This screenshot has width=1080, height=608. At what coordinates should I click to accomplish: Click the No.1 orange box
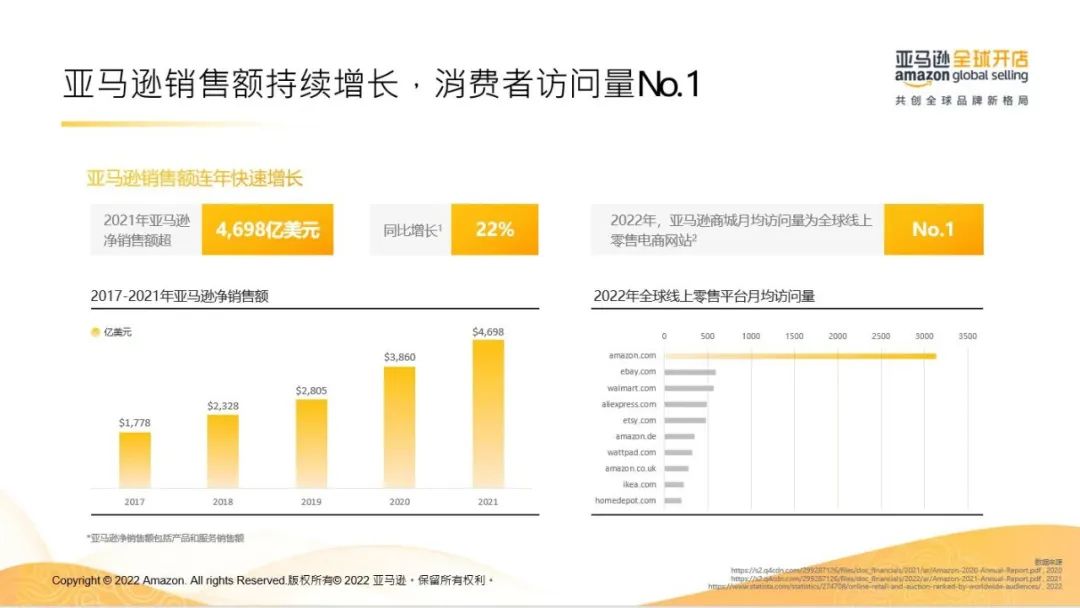point(933,229)
